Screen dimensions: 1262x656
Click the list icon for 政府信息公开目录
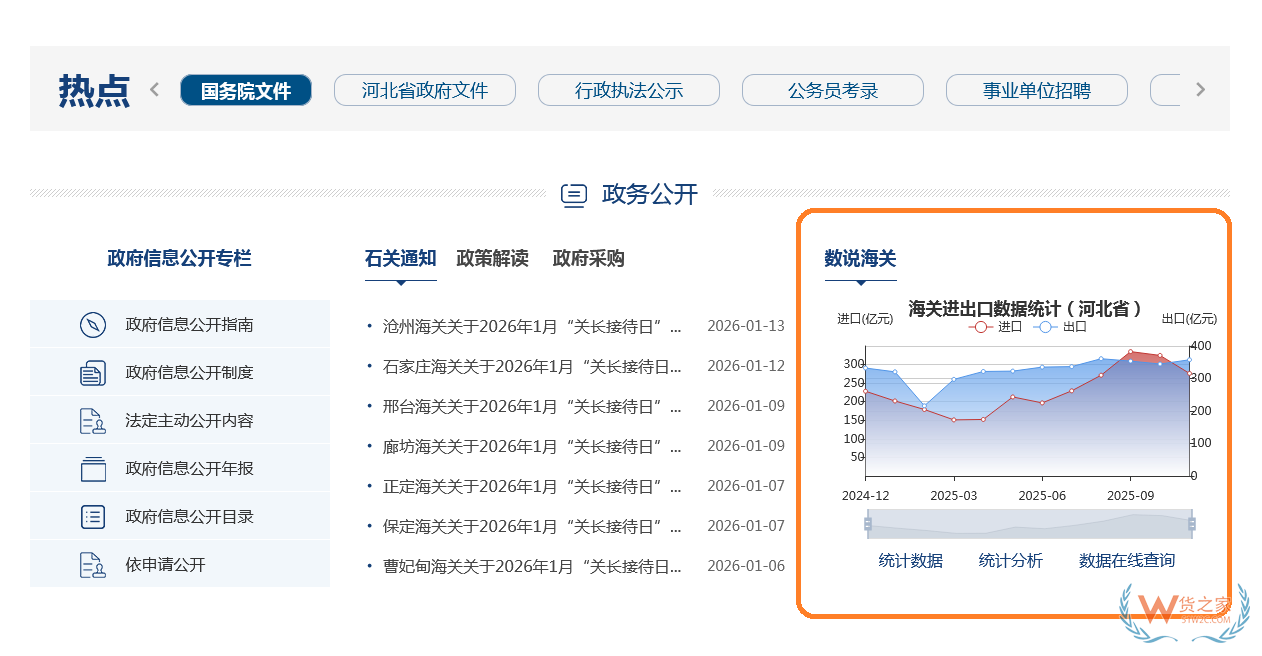94,515
